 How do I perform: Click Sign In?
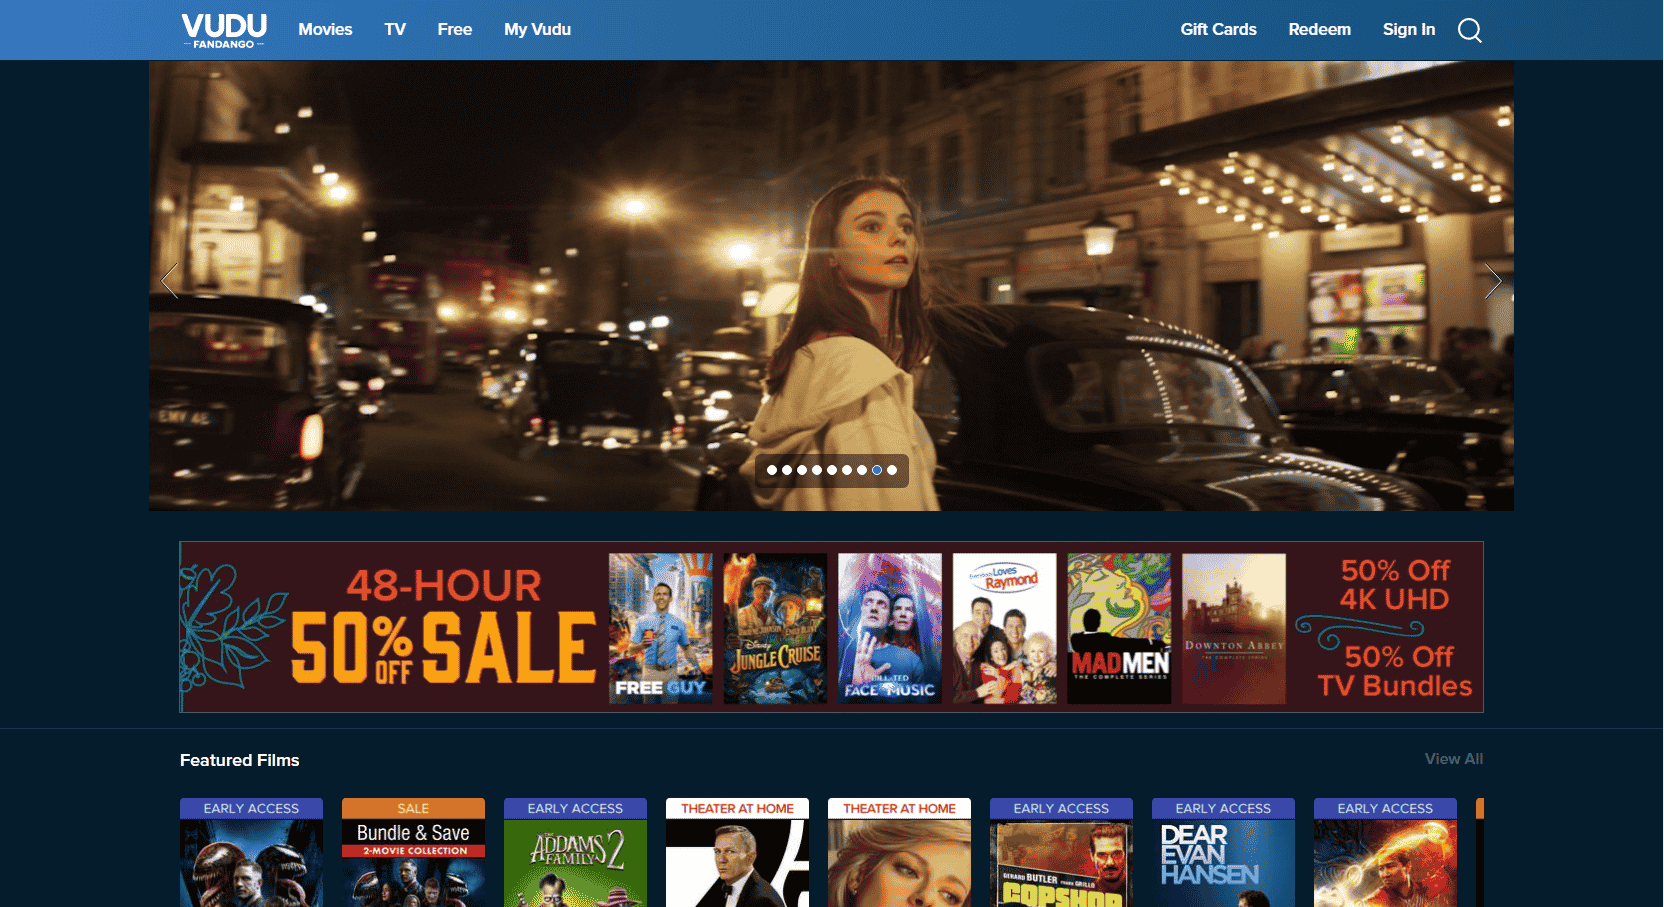1408,30
